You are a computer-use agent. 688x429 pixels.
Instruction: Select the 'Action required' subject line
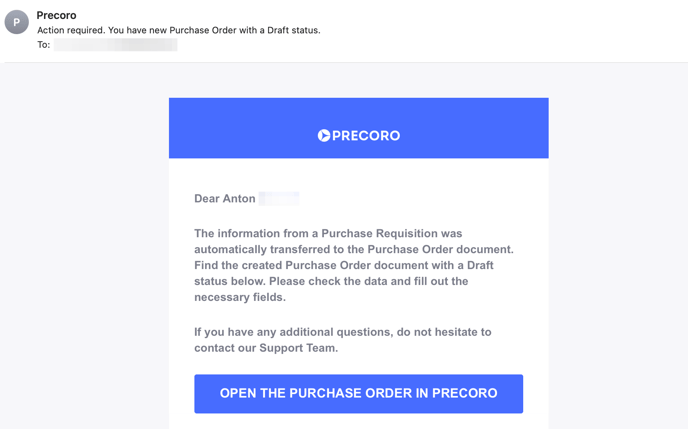(179, 30)
